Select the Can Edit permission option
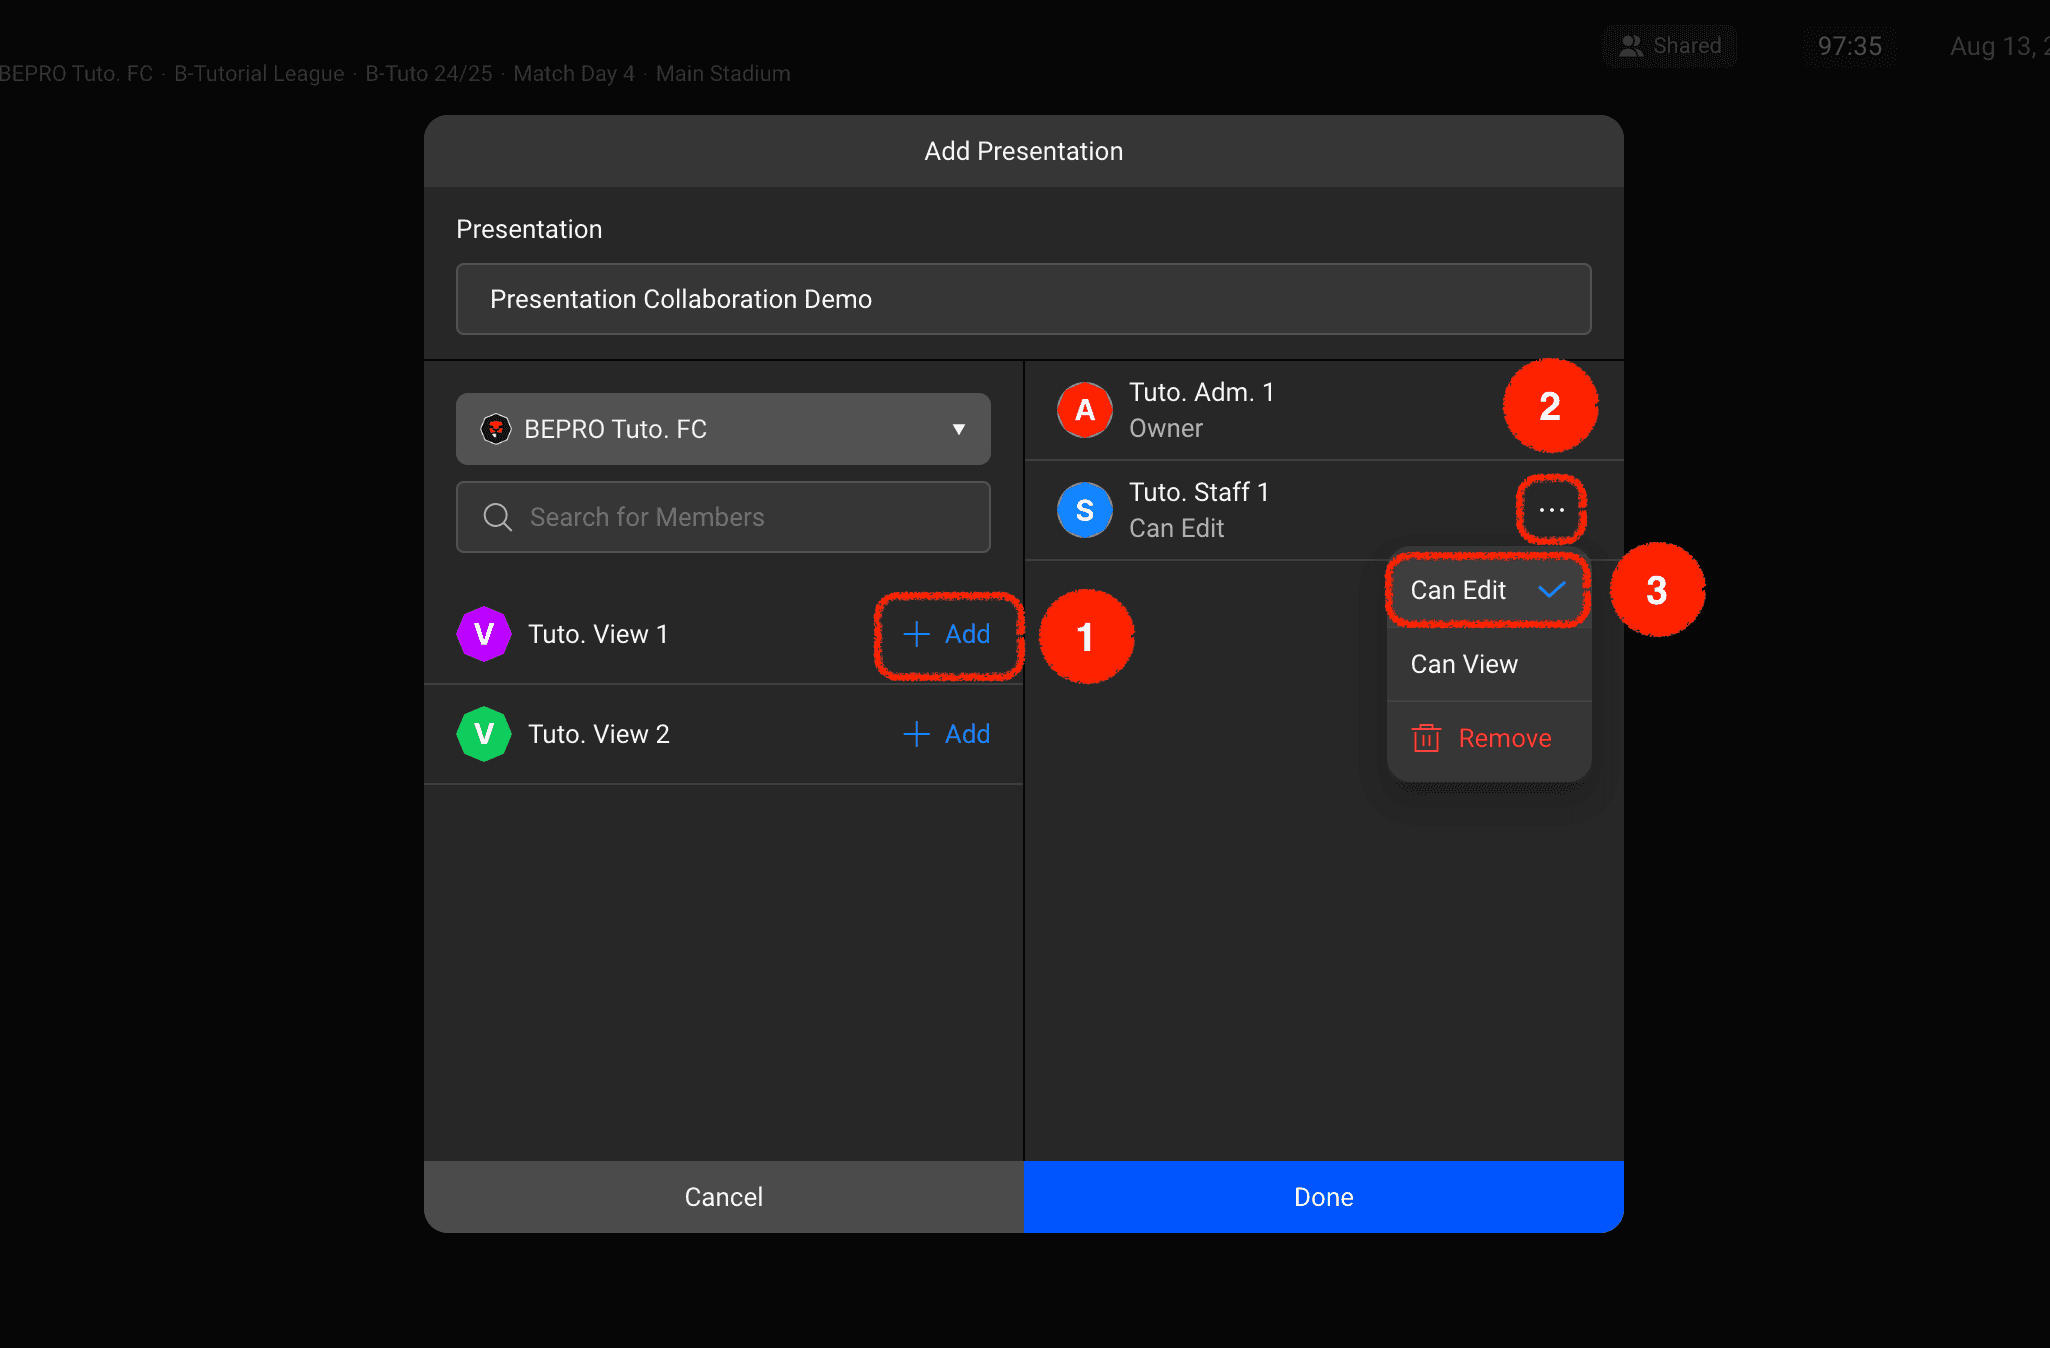2050x1348 pixels. click(1458, 590)
